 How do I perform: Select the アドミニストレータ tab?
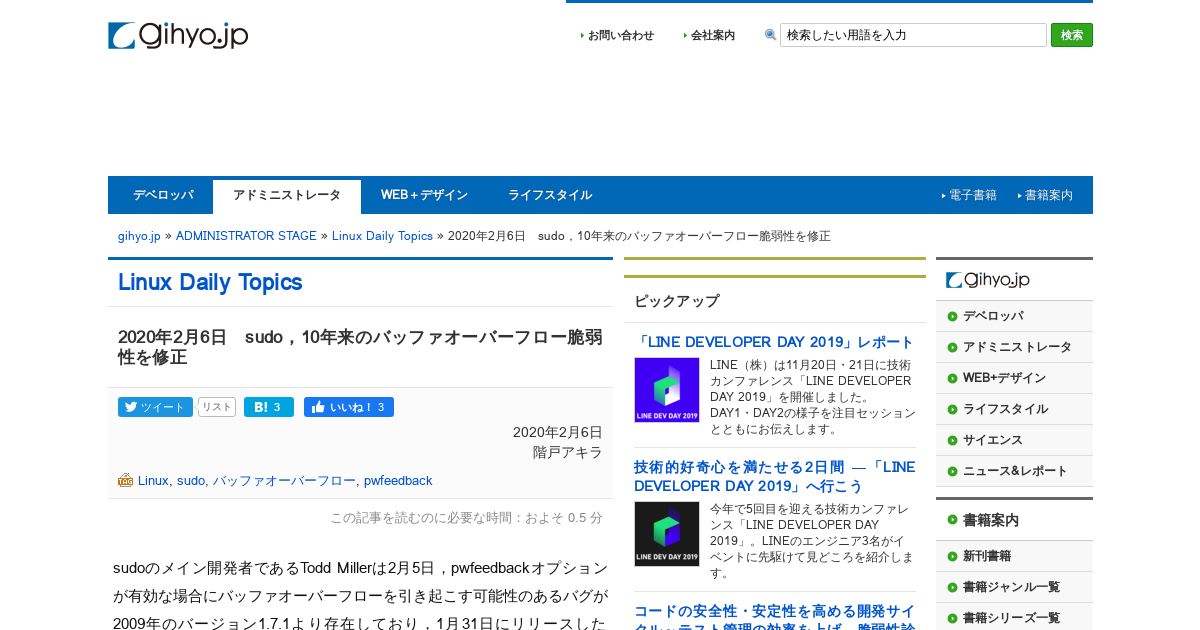(x=287, y=196)
